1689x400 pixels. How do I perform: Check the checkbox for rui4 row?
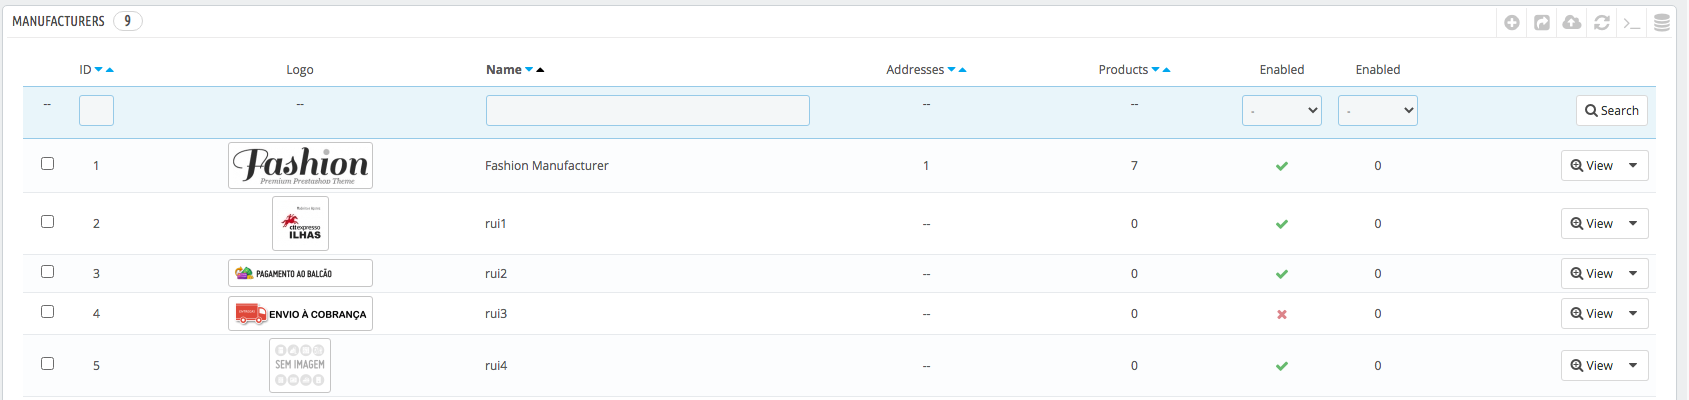[x=47, y=364]
